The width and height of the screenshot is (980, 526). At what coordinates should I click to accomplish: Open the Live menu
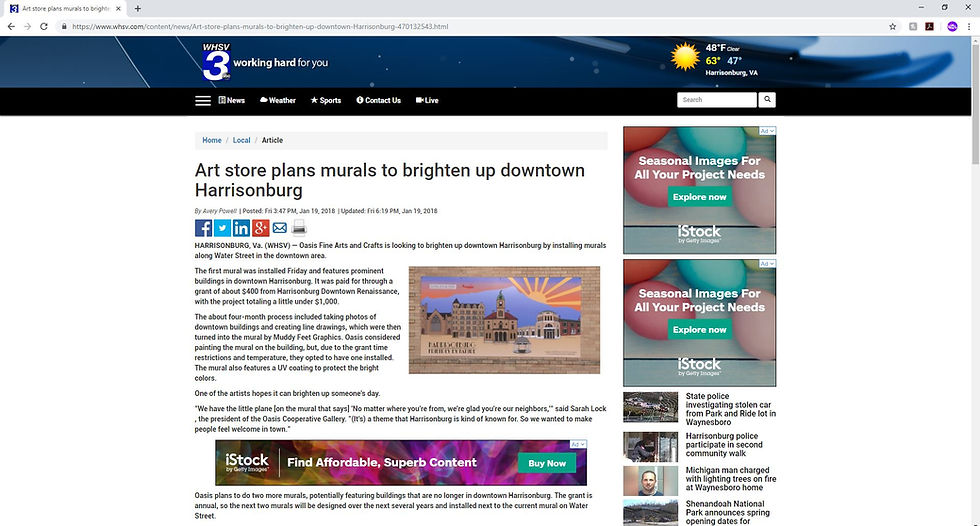point(428,100)
